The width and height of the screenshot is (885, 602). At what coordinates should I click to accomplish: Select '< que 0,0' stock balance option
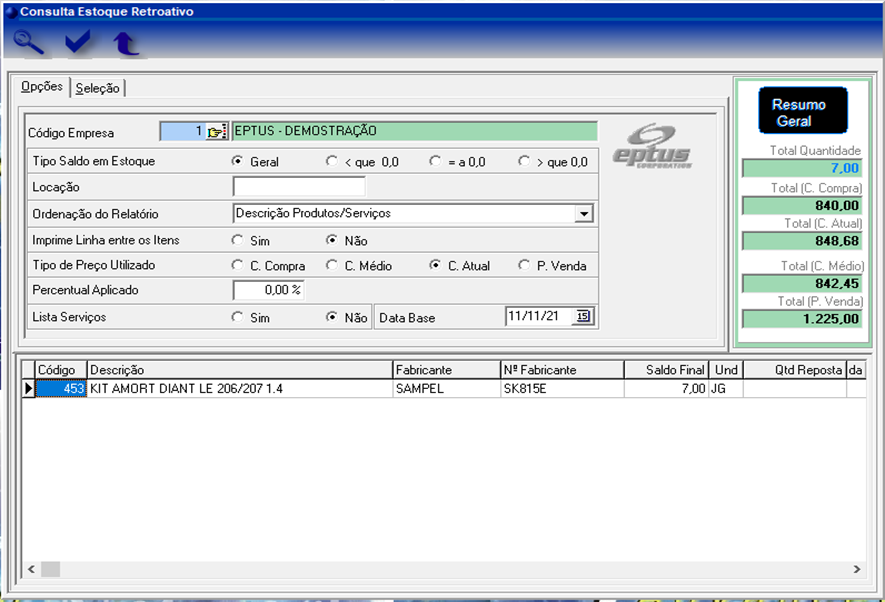[x=332, y=161]
